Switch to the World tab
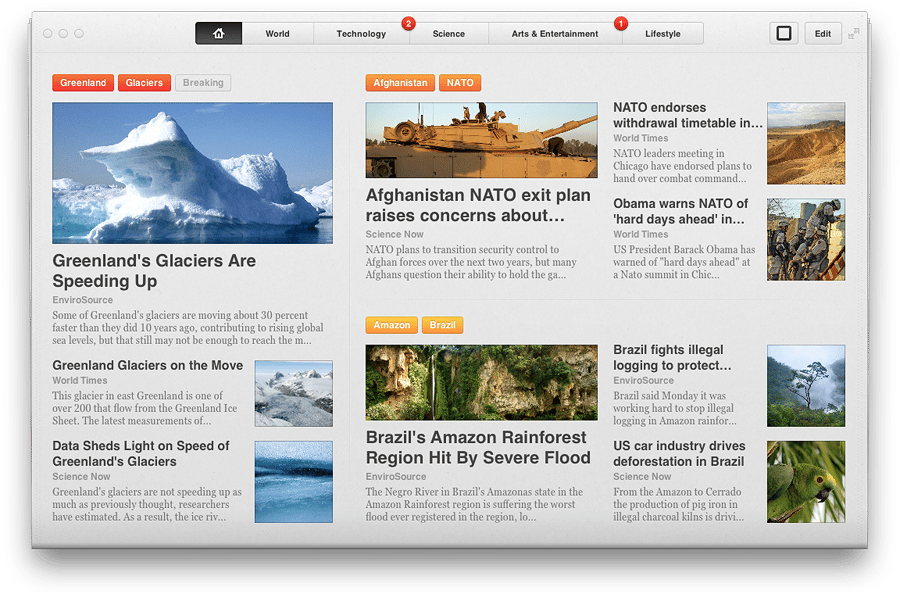 (x=277, y=34)
